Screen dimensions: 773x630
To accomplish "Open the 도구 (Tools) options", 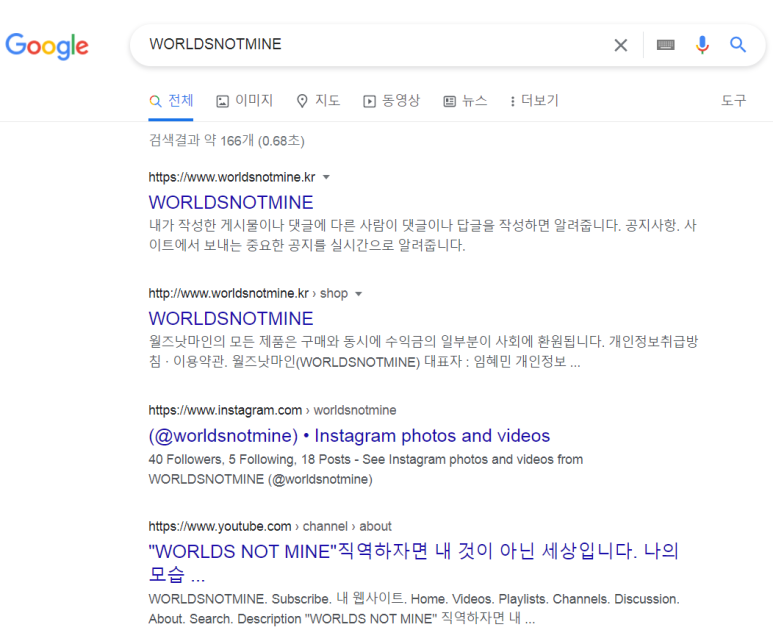I will 733,101.
